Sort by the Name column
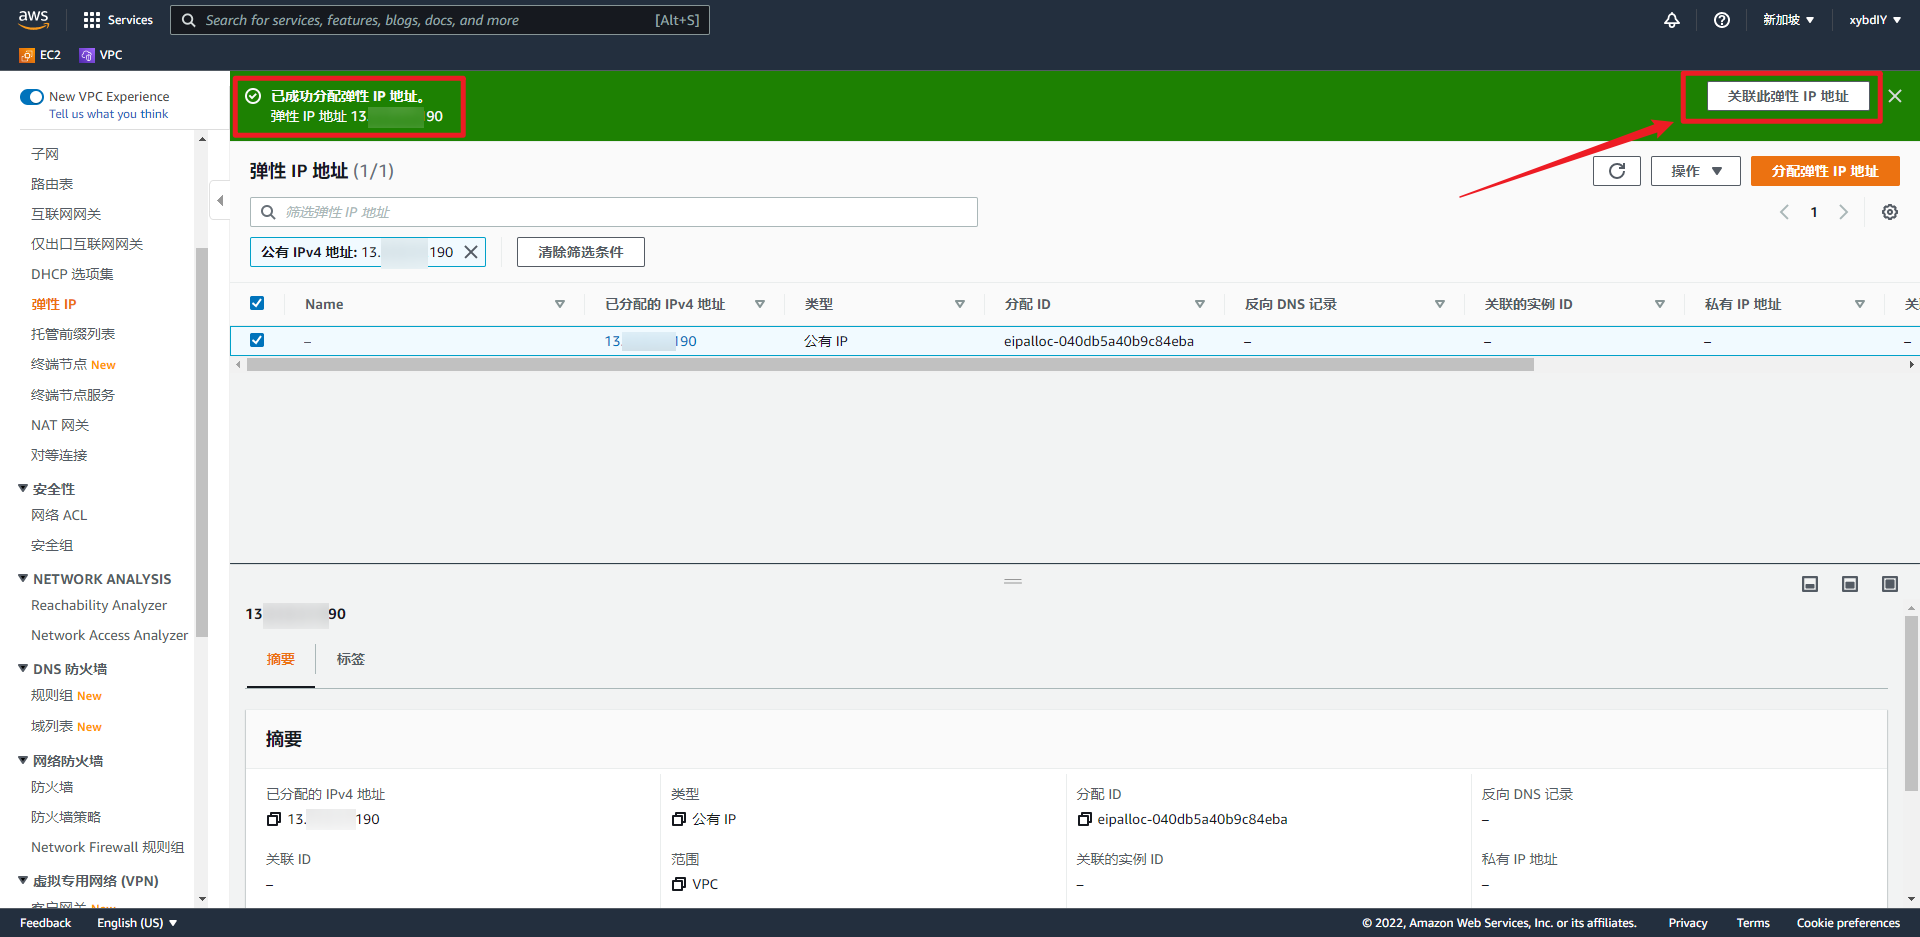 pyautogui.click(x=560, y=304)
